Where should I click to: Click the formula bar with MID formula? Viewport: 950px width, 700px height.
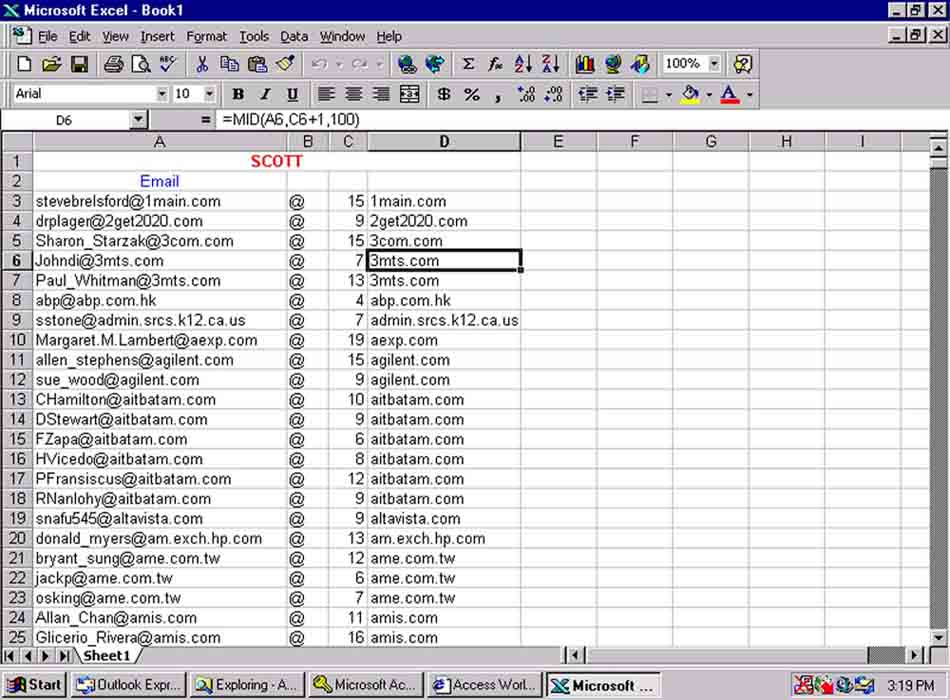coord(582,119)
